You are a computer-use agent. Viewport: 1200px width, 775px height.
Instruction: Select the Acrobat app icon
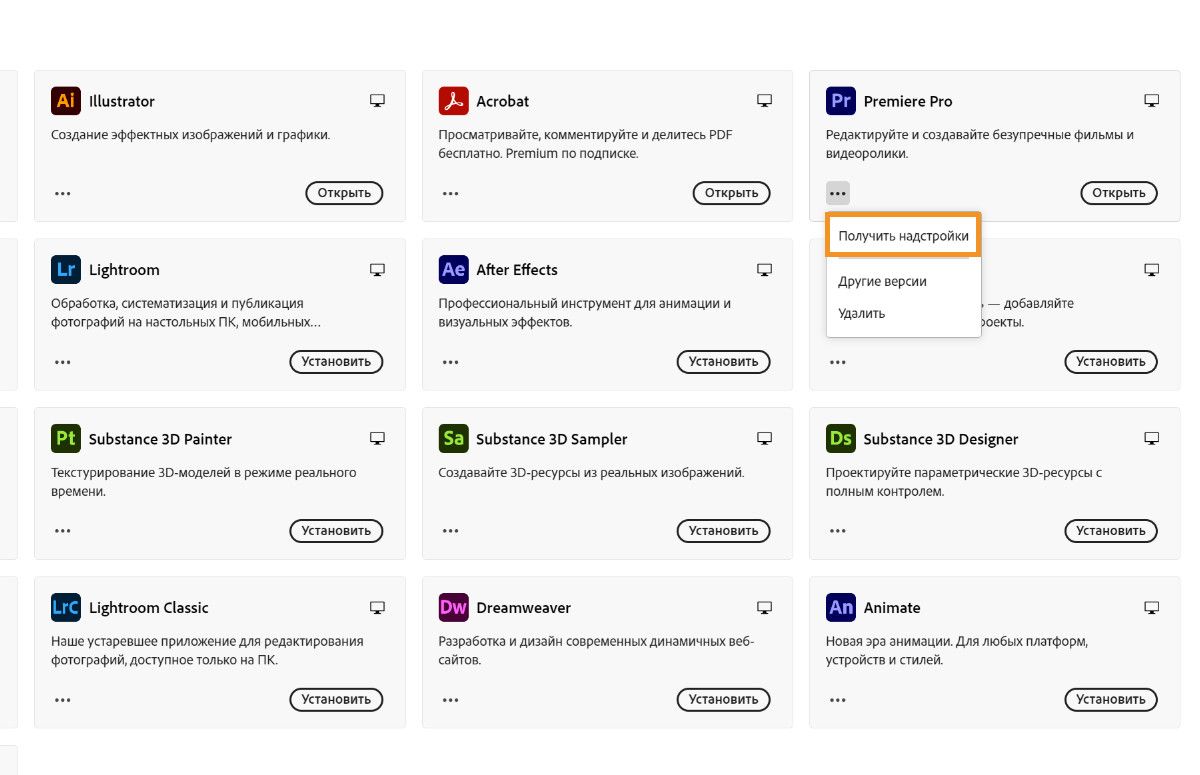click(452, 101)
